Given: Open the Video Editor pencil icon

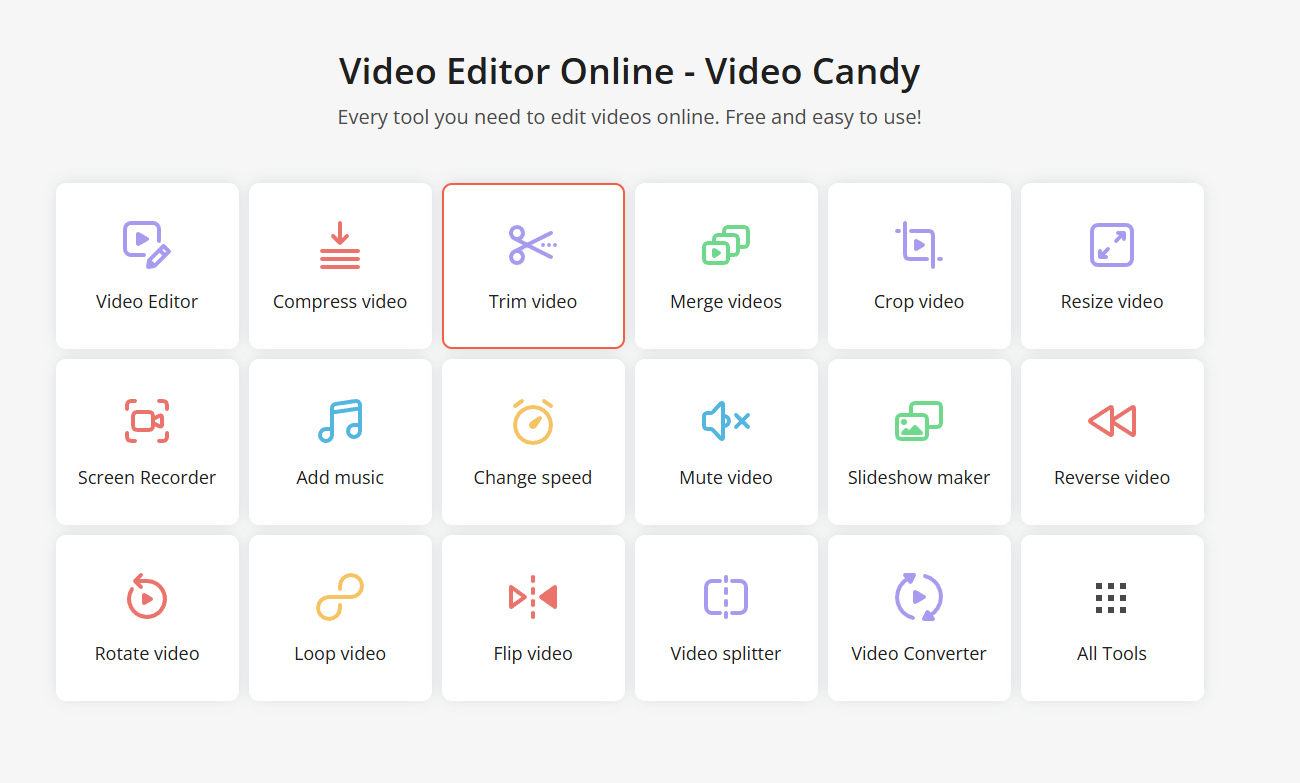Looking at the screenshot, I should pos(147,243).
